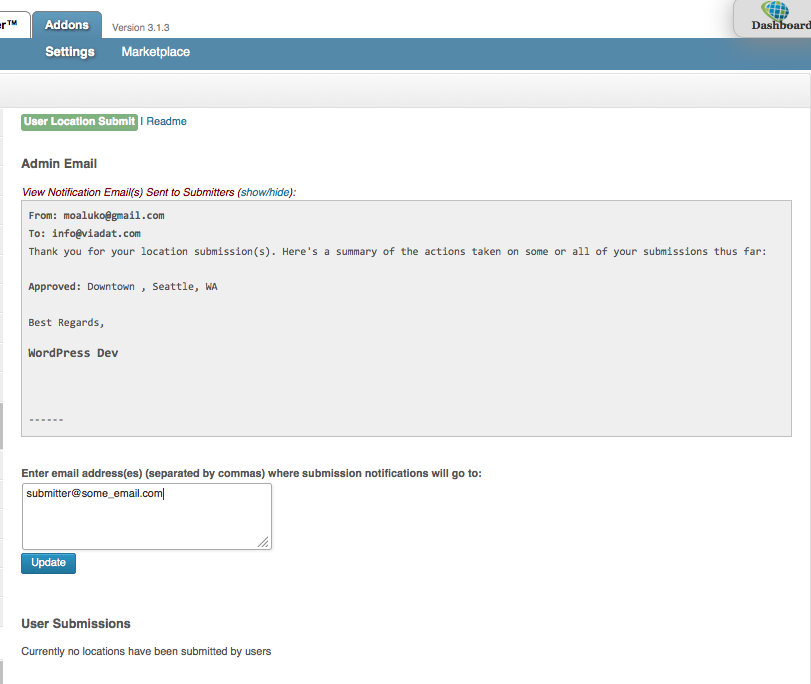Click the User Submissions section heading
811x684 pixels.
(x=76, y=624)
